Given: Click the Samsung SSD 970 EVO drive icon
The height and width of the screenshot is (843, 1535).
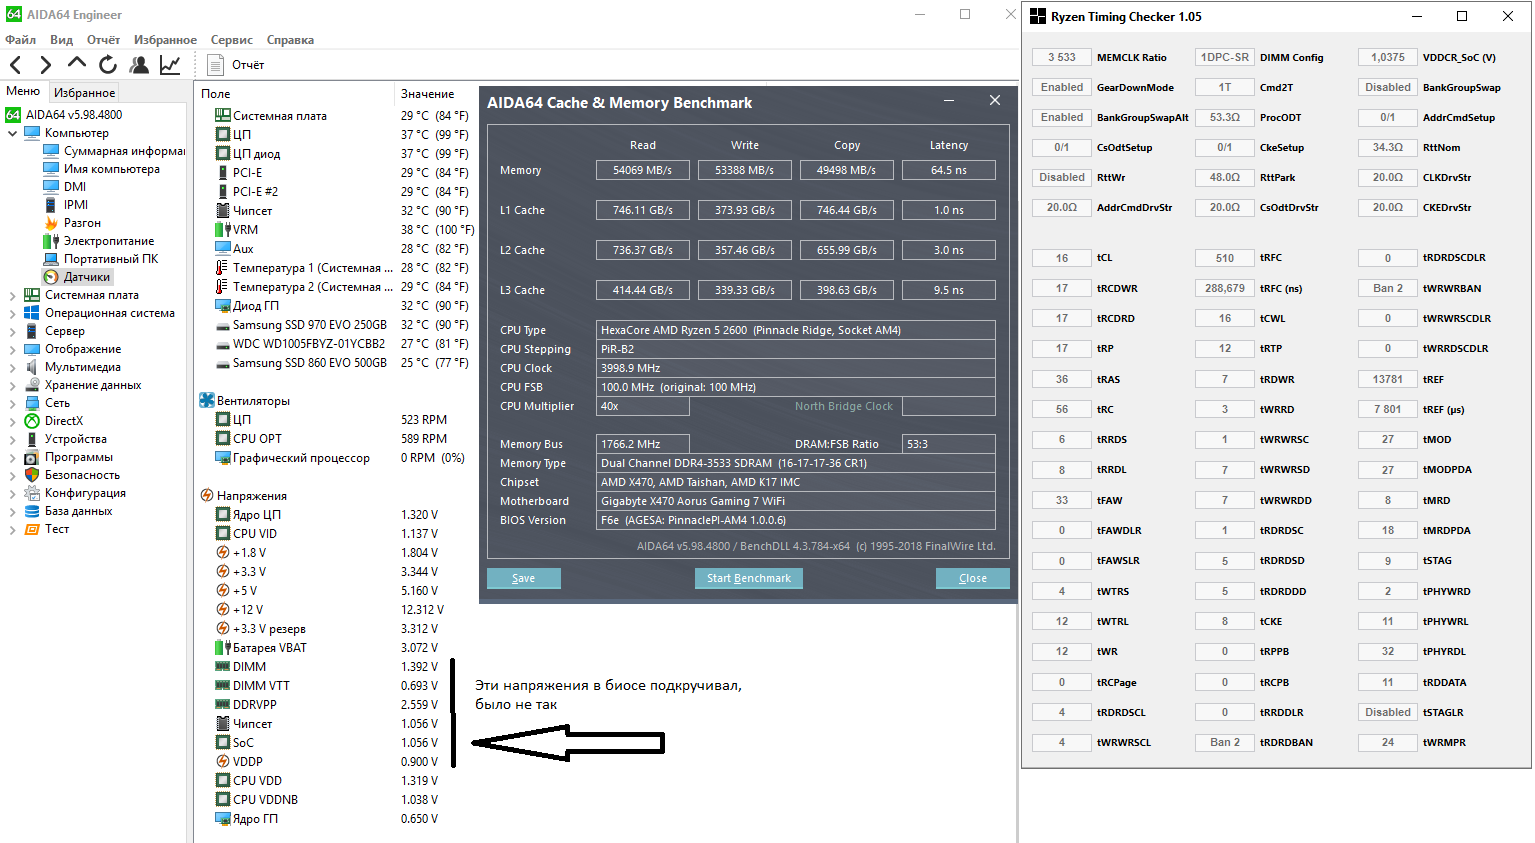Looking at the screenshot, I should pos(223,325).
